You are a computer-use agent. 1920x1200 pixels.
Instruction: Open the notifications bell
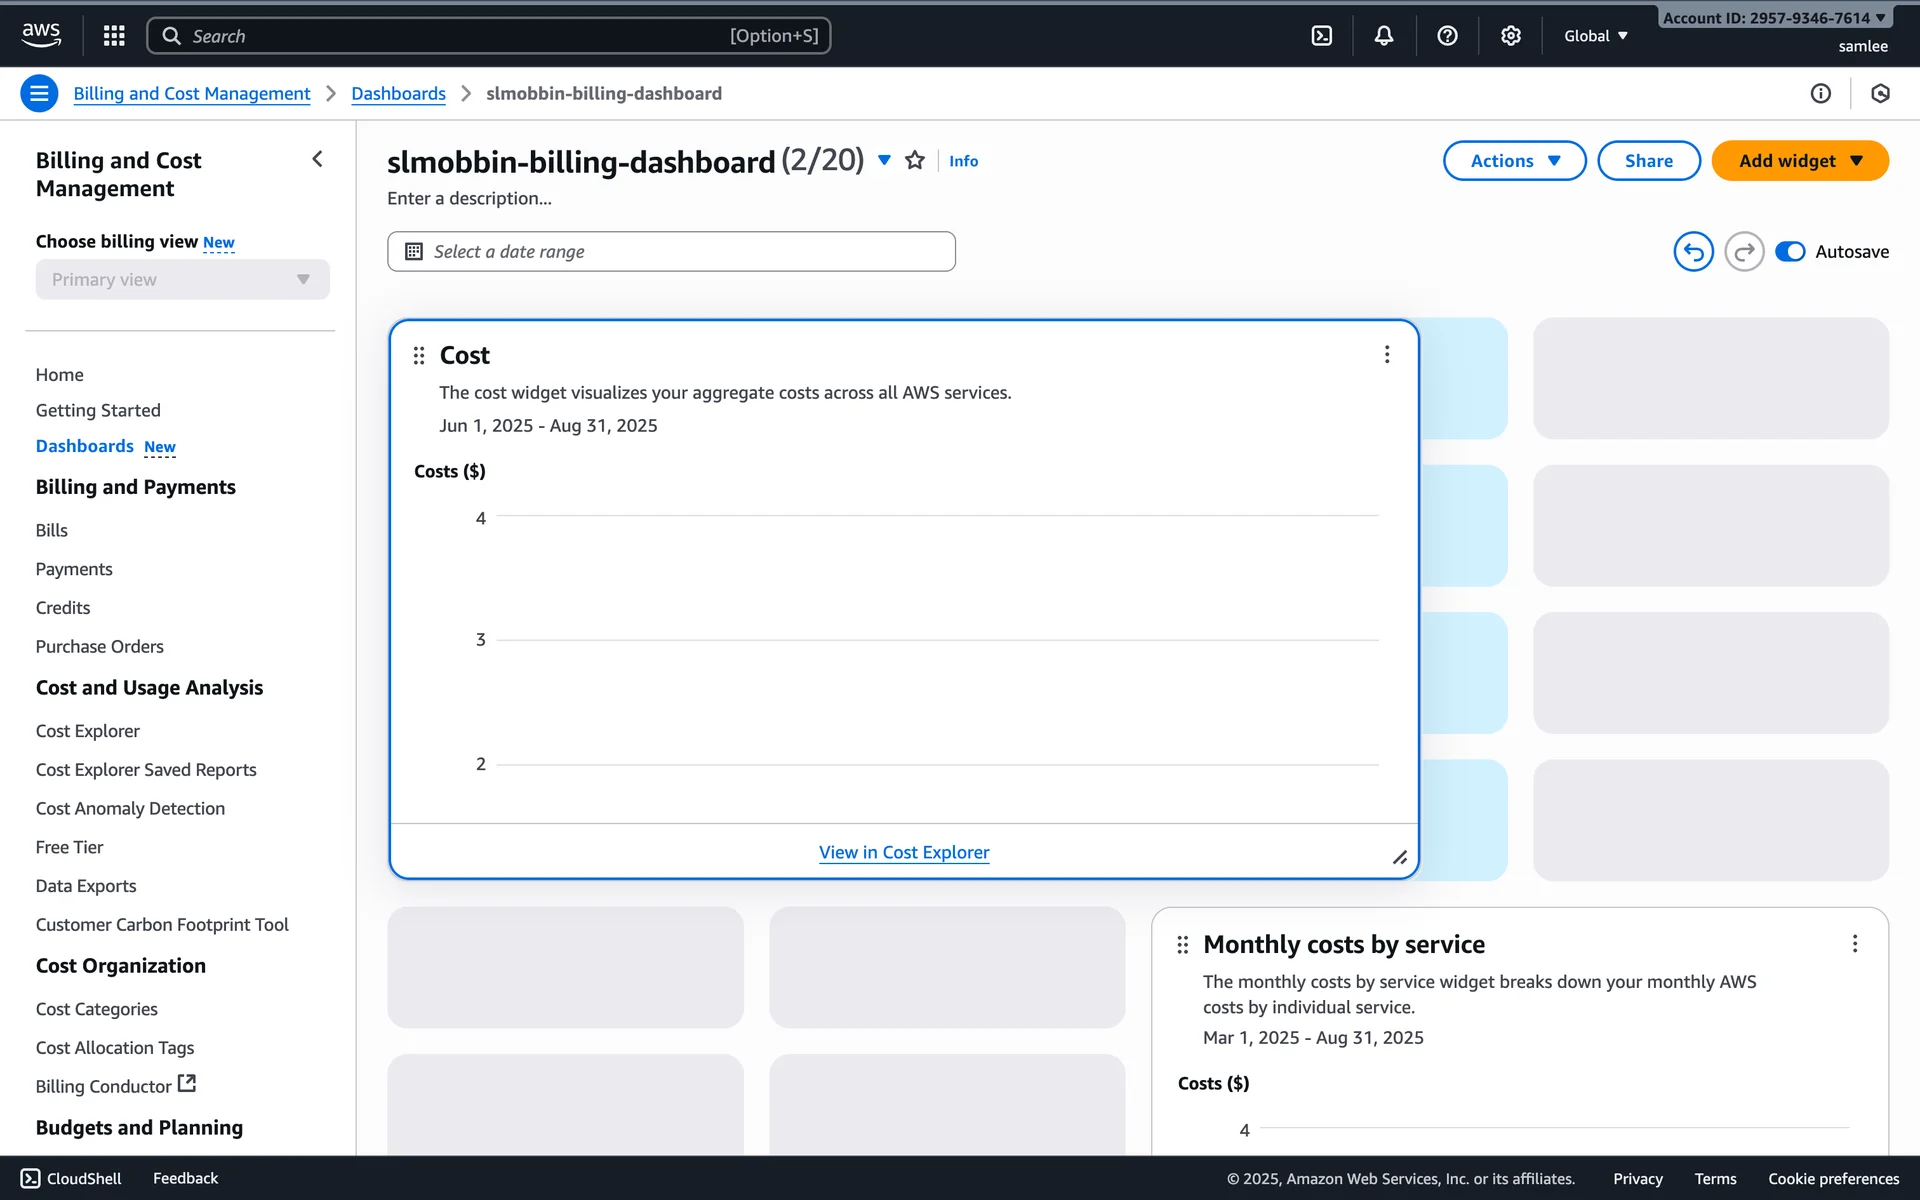[x=1384, y=36]
